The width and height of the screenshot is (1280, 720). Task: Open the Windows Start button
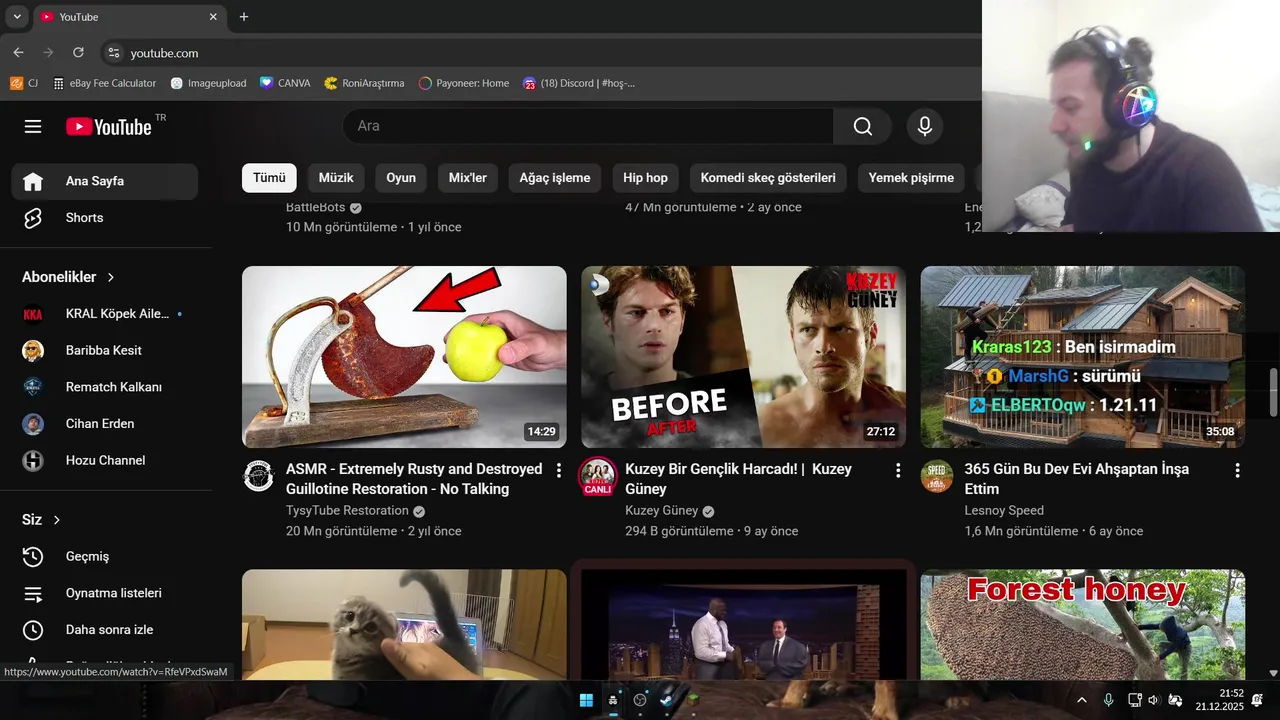pyautogui.click(x=586, y=700)
